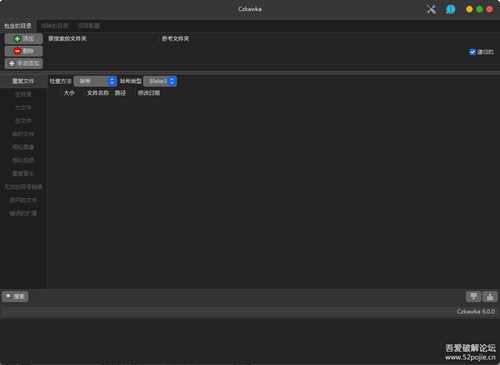The width and height of the screenshot is (500, 365).
Task: Sort results by the 文件名称 column header
Action: [98, 93]
